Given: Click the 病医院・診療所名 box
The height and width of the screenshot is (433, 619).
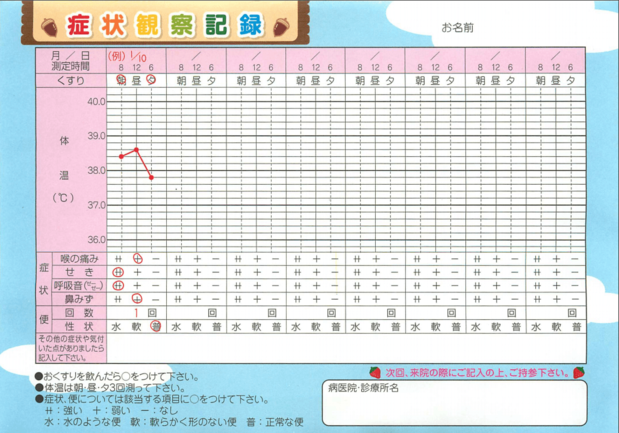Looking at the screenshot, I should 454,403.
